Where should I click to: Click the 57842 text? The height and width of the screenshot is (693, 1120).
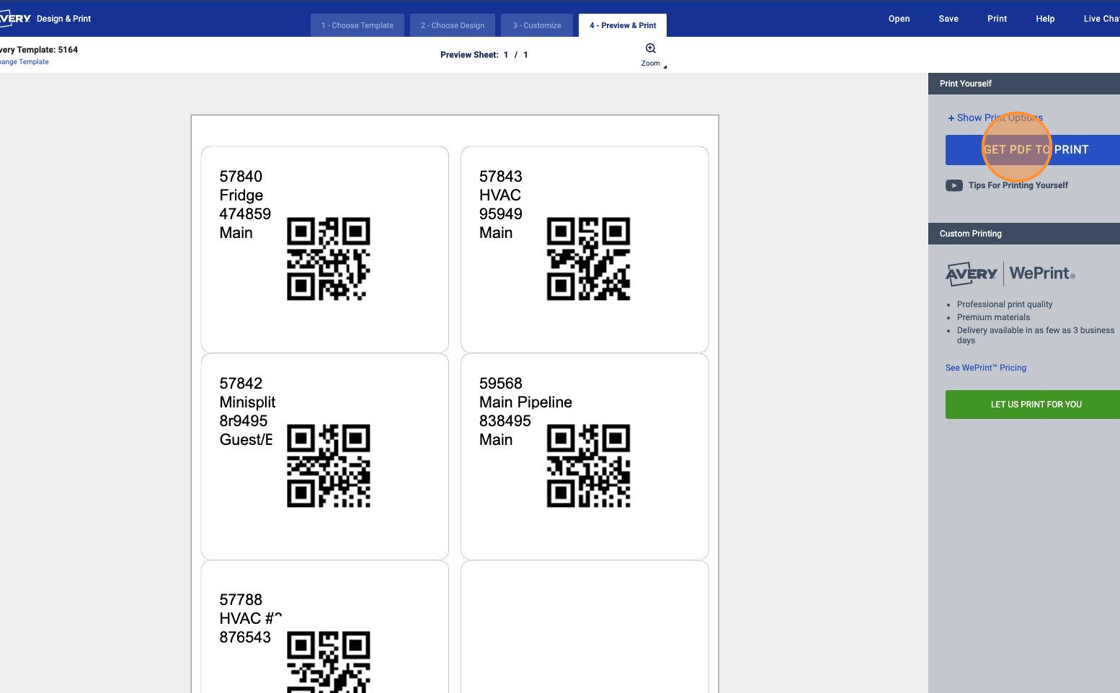[x=241, y=384]
